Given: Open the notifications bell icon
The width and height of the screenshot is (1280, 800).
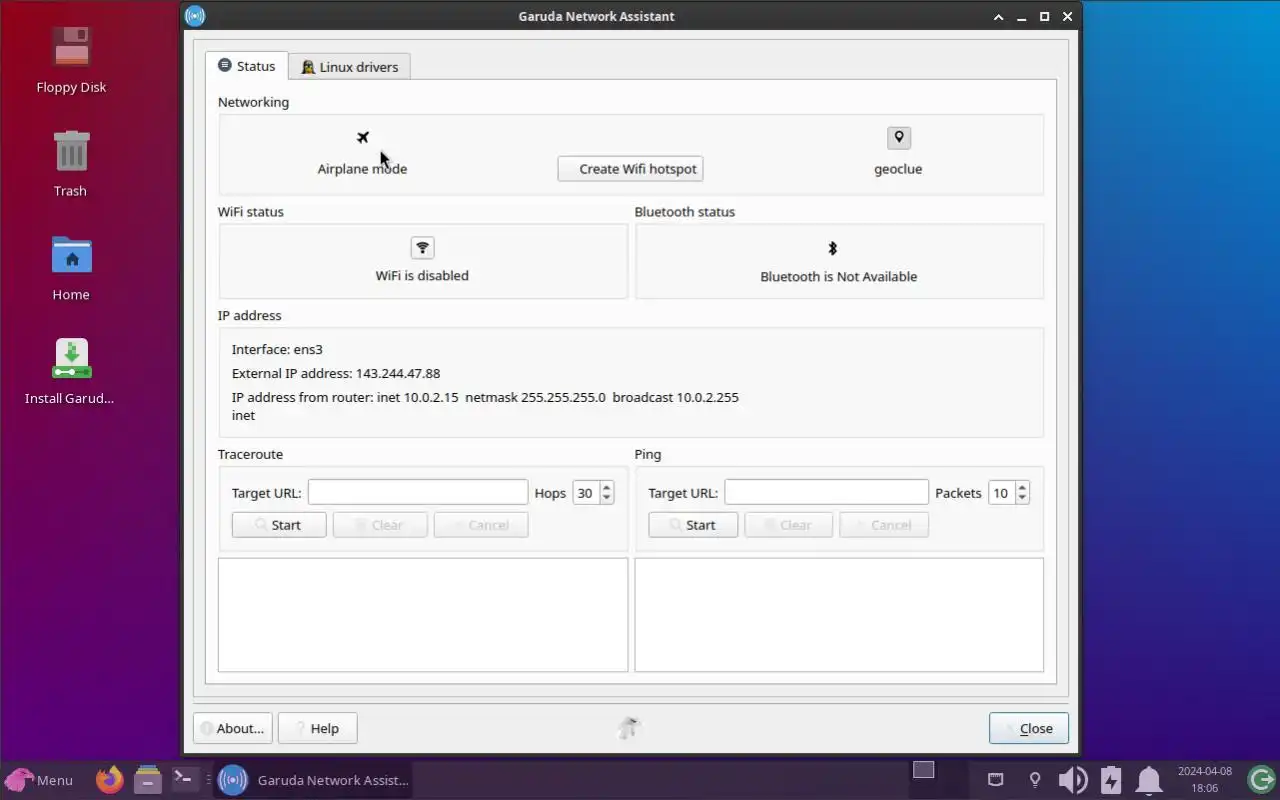Looking at the screenshot, I should pyautogui.click(x=1149, y=780).
